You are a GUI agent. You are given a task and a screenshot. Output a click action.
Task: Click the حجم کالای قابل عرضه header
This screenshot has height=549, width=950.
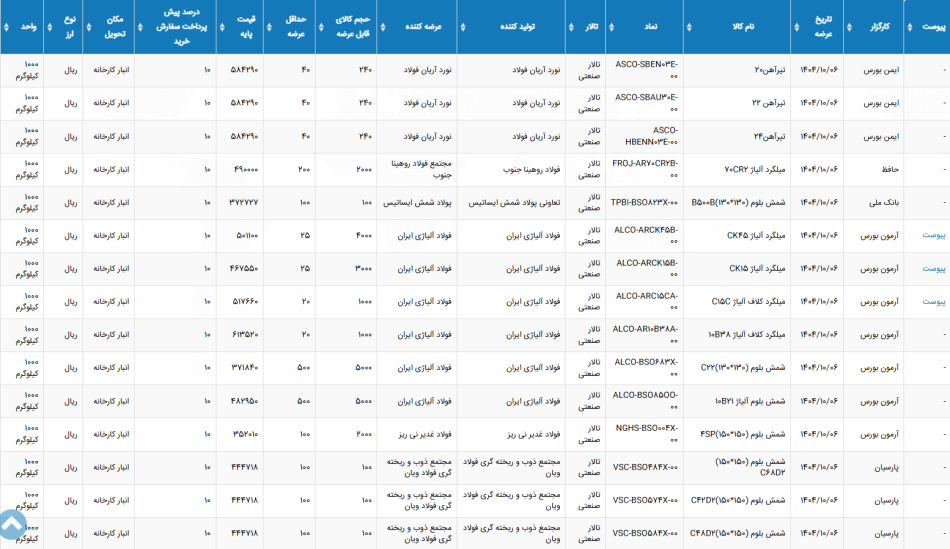point(353,27)
